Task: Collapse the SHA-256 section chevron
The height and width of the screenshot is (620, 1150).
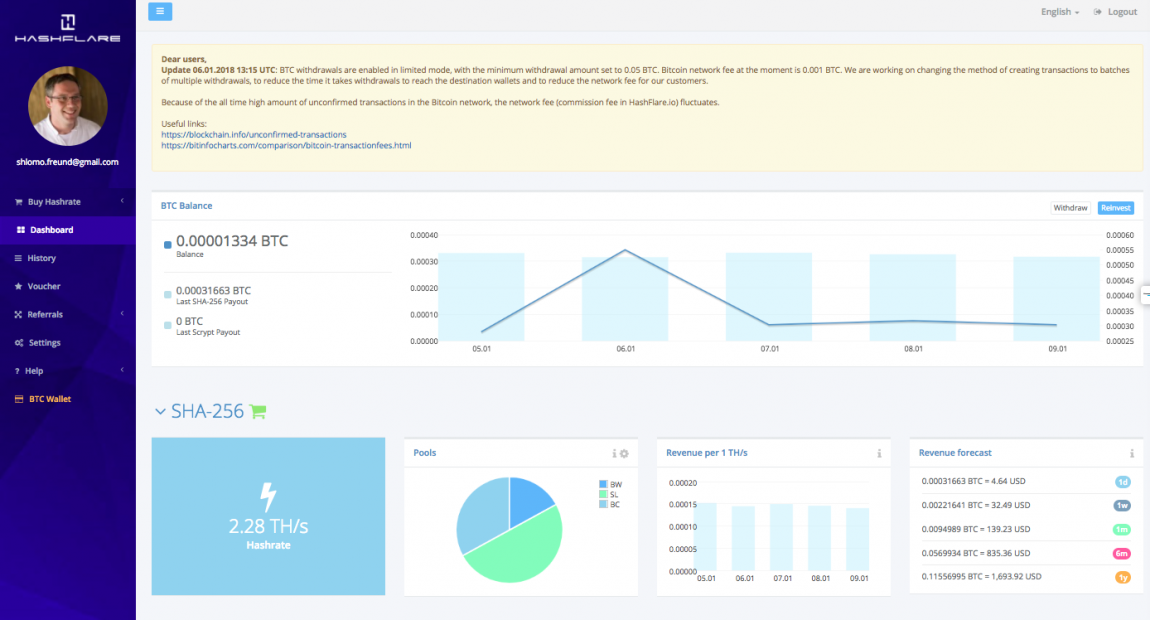Action: coord(160,412)
